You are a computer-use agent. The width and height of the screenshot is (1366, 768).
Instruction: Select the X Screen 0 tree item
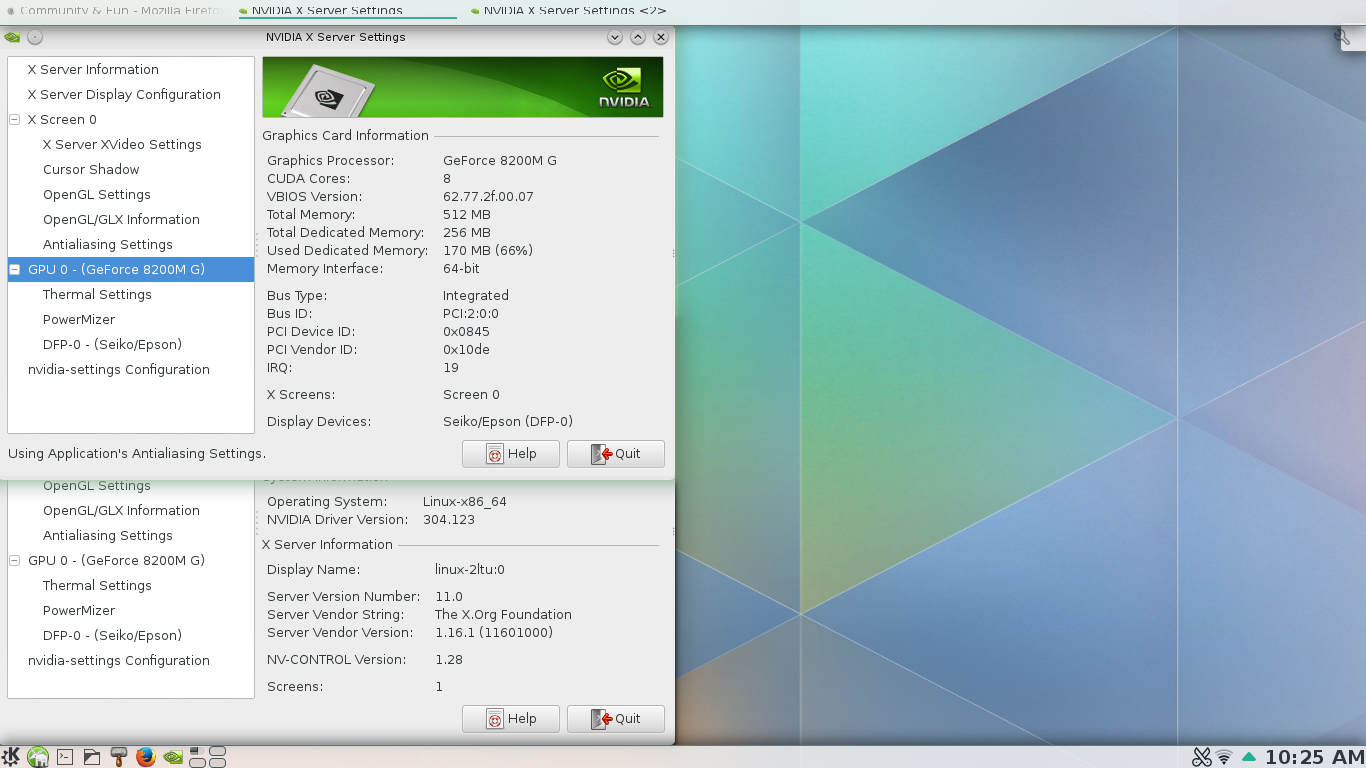point(62,119)
